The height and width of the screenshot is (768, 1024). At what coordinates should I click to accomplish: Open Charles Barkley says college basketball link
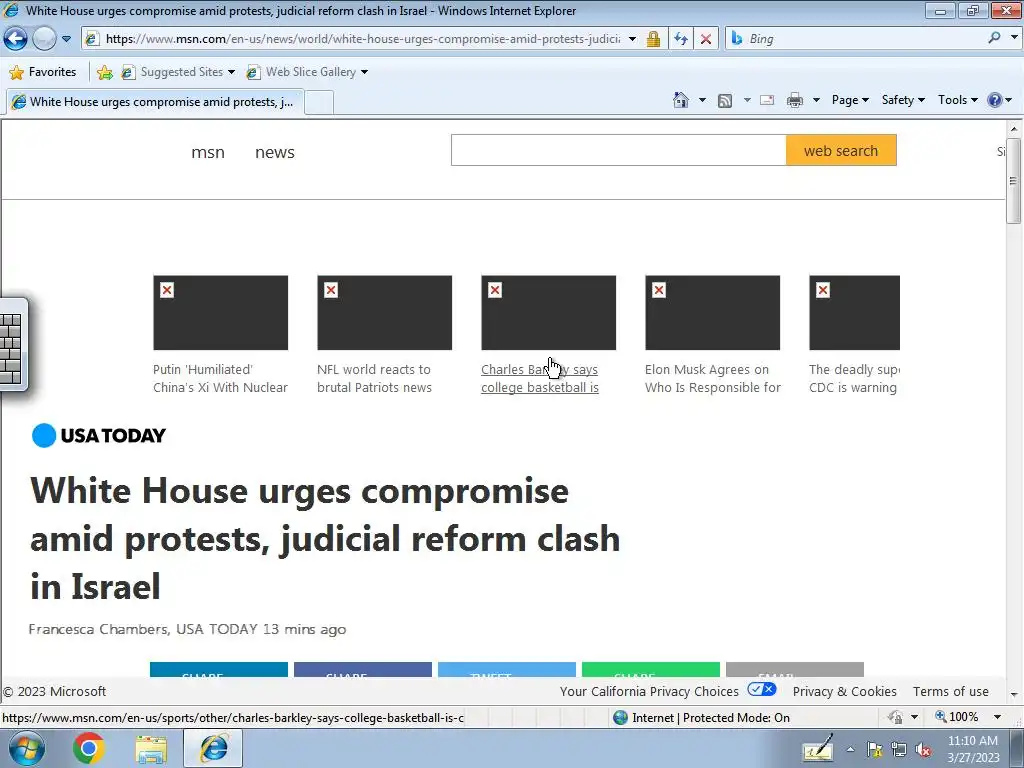click(x=539, y=378)
